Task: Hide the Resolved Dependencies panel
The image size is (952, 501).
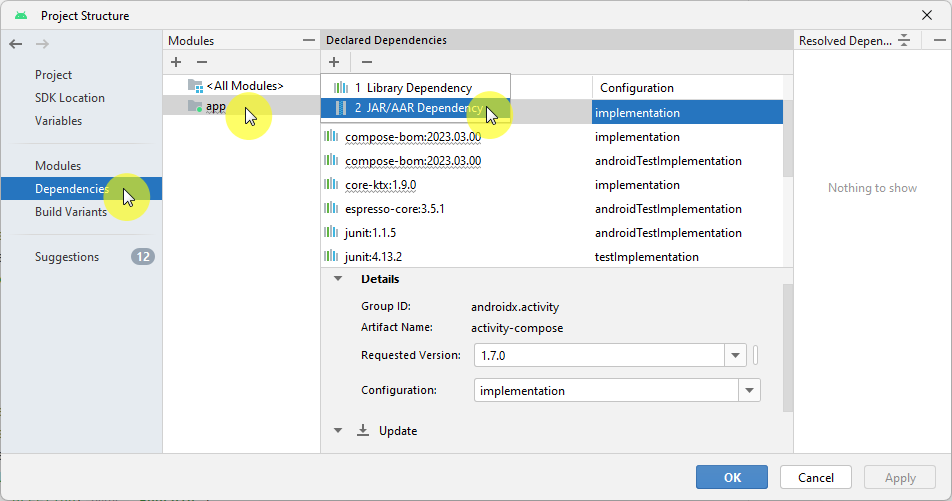Action: [x=939, y=40]
